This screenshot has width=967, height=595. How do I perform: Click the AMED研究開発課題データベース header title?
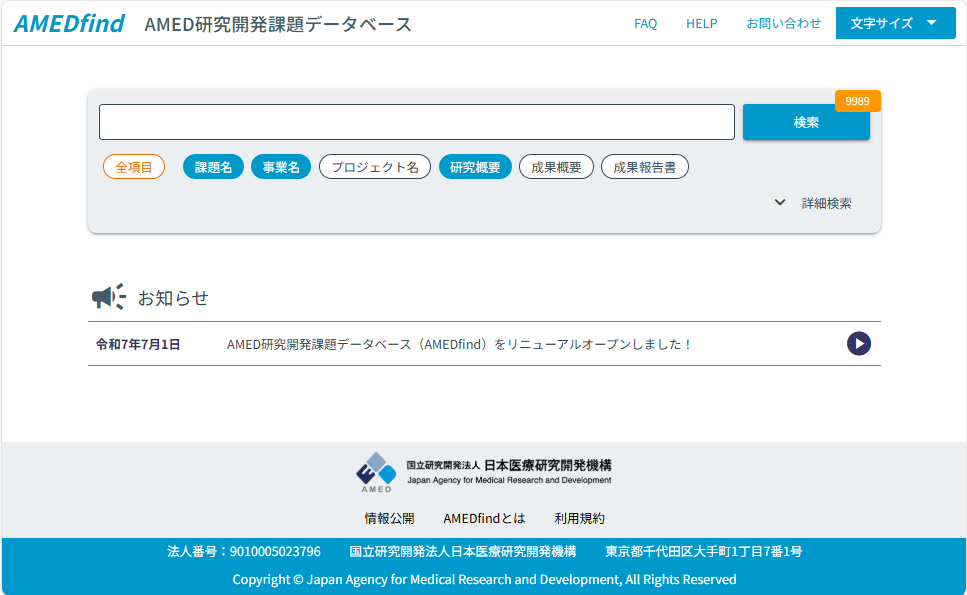coord(278,24)
